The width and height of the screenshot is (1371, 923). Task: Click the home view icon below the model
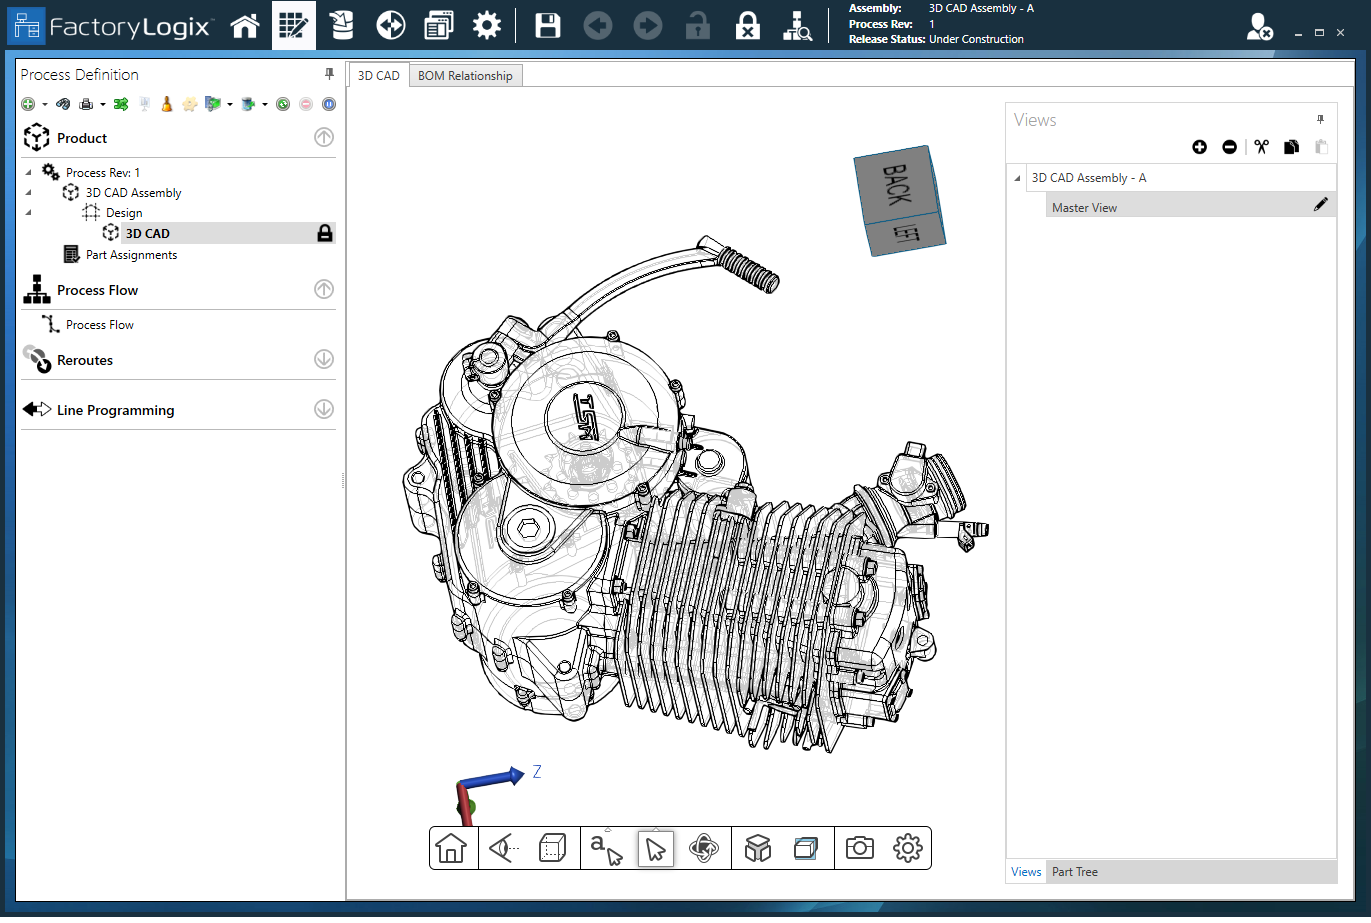(451, 849)
